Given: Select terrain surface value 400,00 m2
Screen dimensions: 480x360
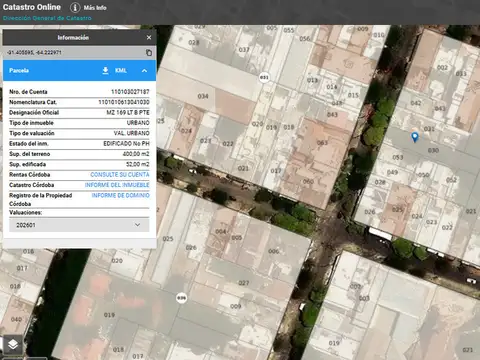Looking at the screenshot, I should [136, 154].
